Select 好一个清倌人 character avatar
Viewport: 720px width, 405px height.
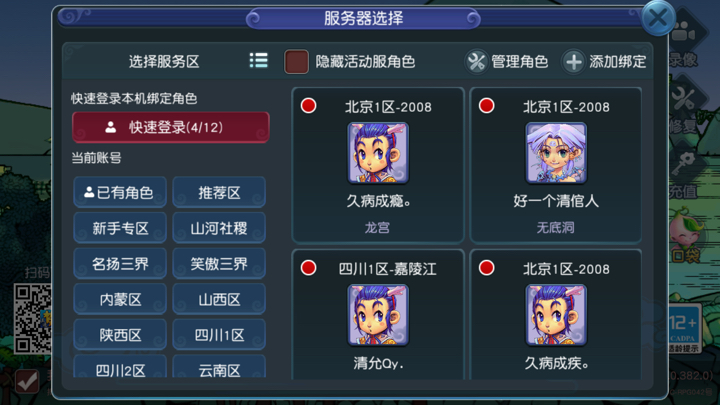tap(556, 153)
